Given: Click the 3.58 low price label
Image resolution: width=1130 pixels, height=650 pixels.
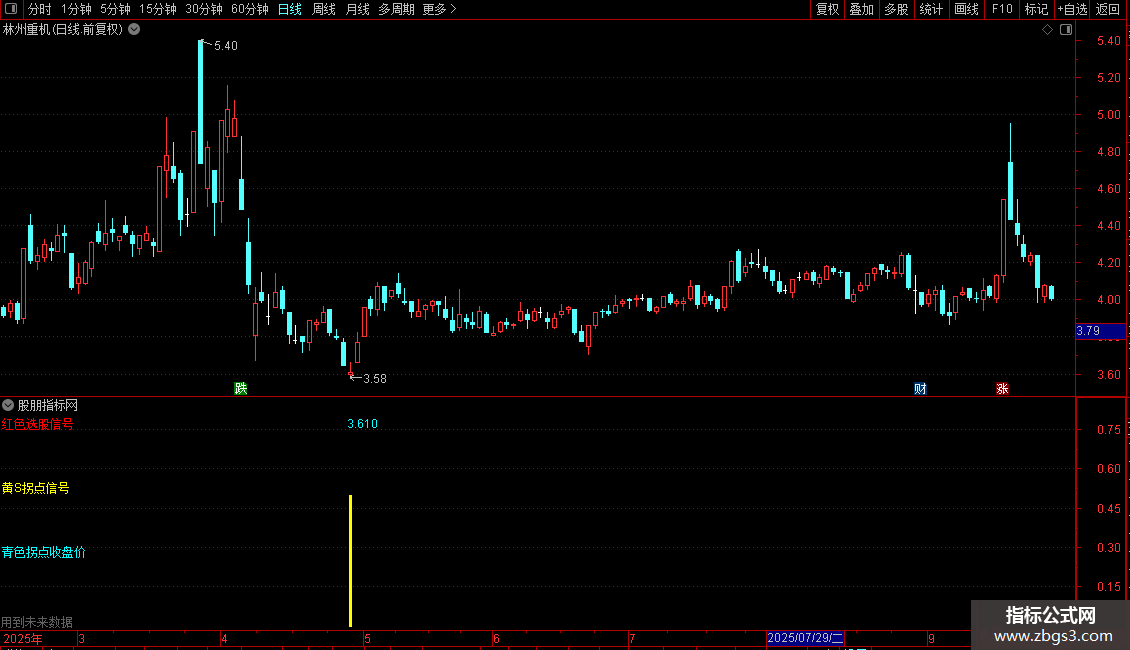Looking at the screenshot, I should [x=375, y=379].
